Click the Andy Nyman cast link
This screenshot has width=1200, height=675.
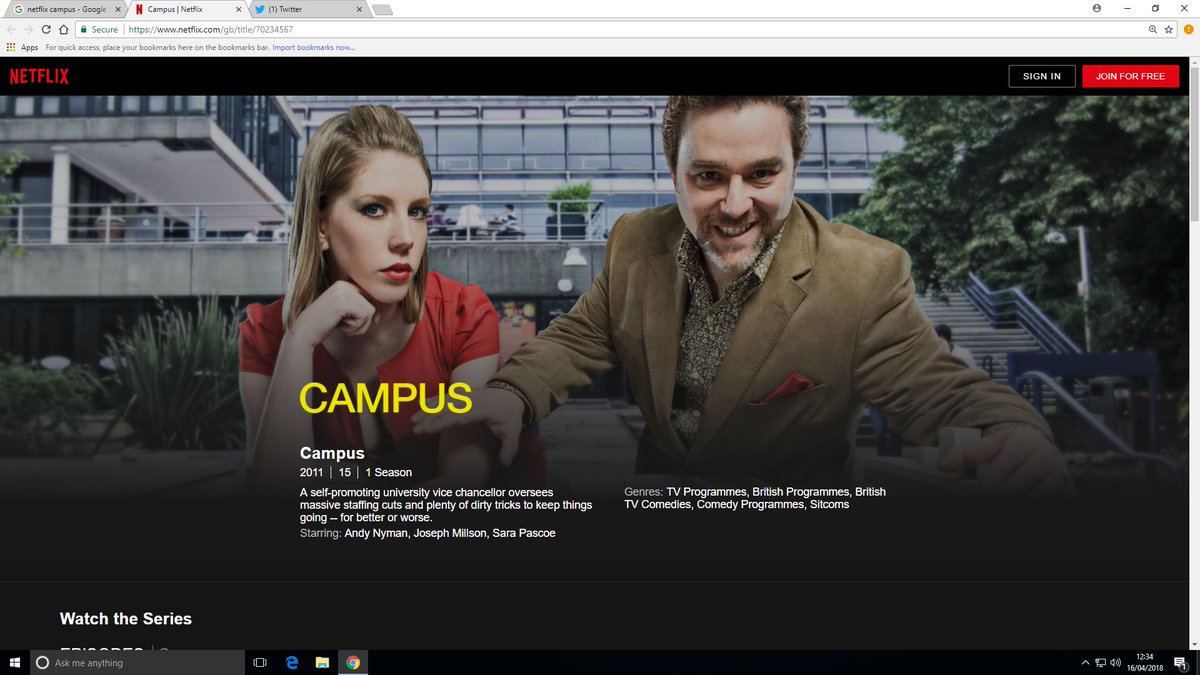tap(376, 533)
